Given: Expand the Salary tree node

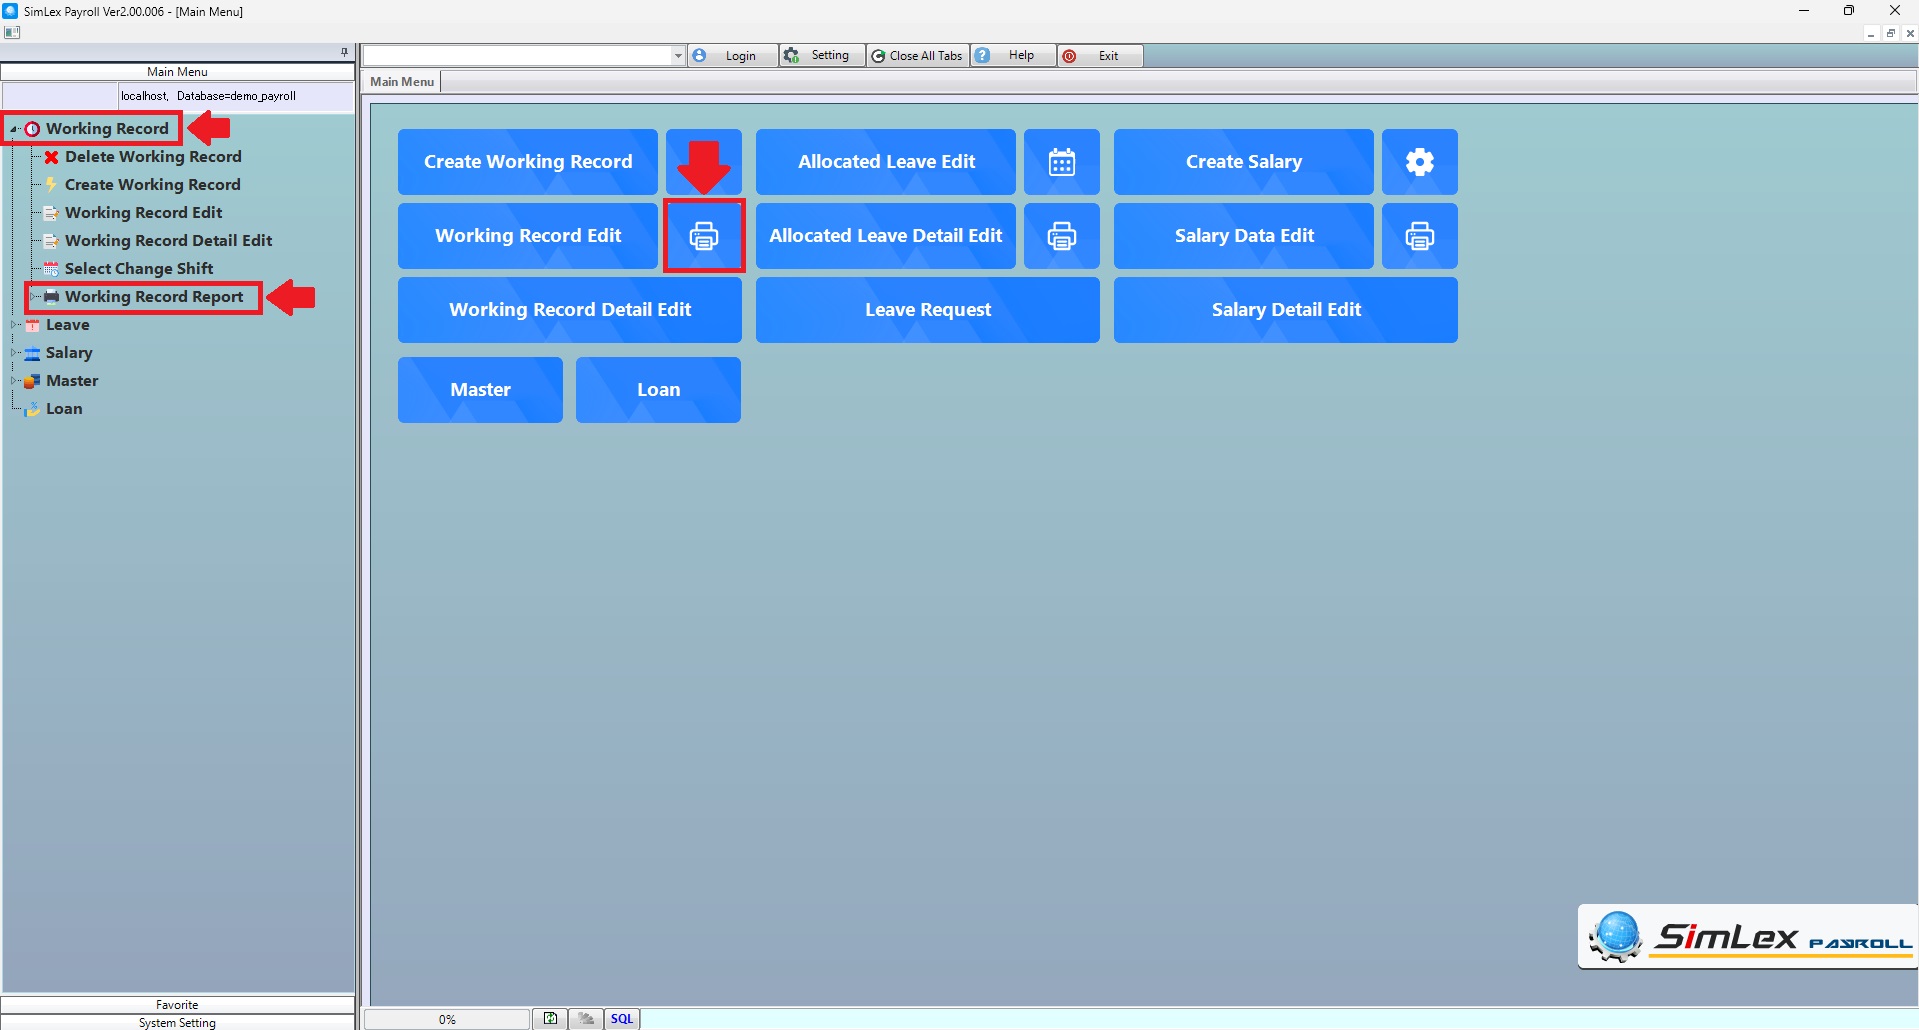Looking at the screenshot, I should pyautogui.click(x=14, y=353).
